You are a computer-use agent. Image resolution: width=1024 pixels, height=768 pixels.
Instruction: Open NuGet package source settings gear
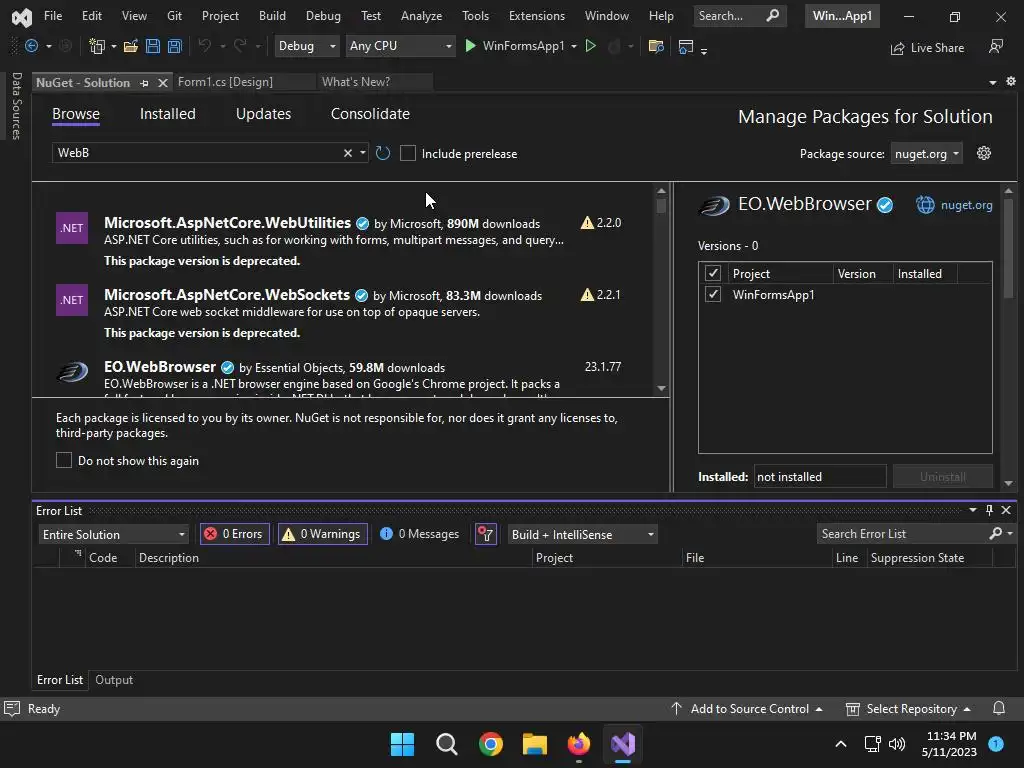click(984, 153)
